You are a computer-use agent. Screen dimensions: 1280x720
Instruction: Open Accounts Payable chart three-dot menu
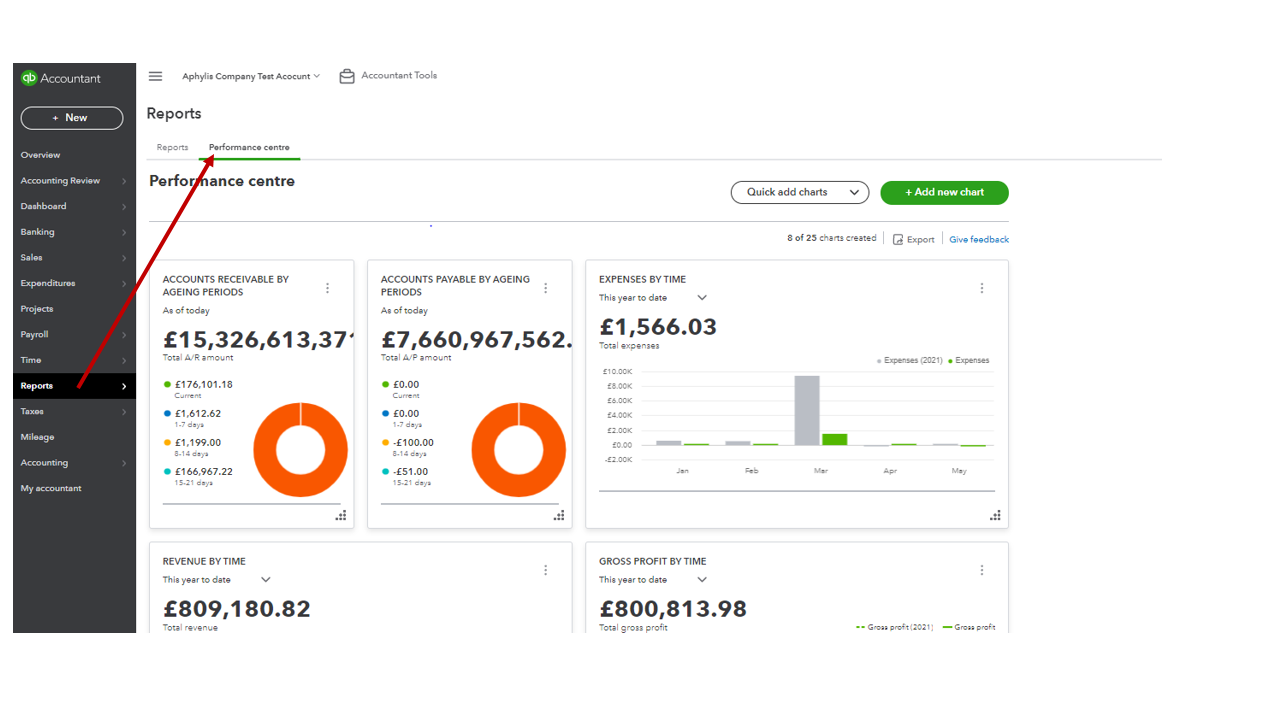[545, 288]
